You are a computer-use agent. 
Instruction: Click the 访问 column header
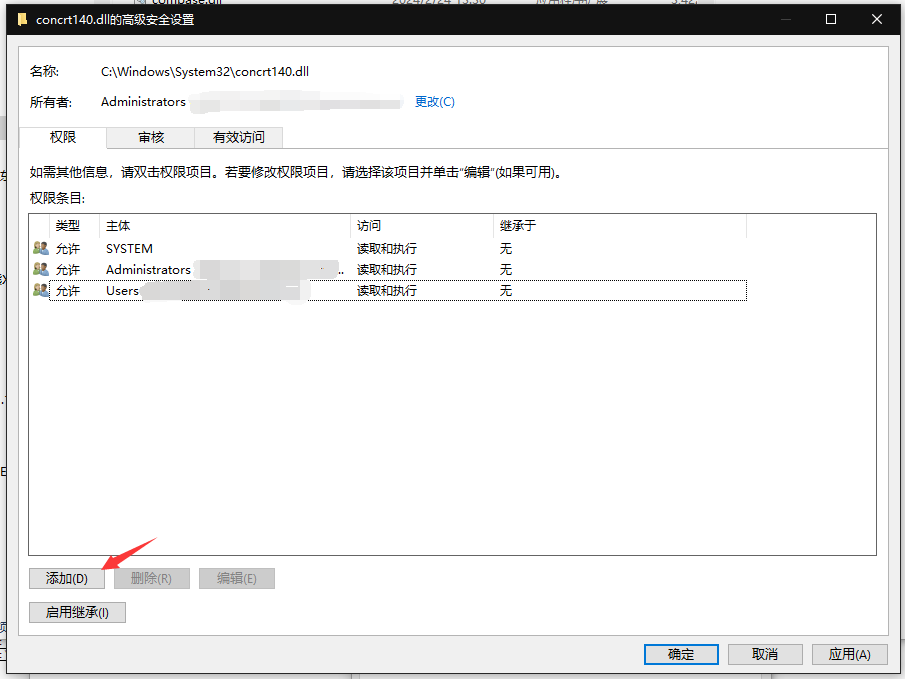[369, 226]
